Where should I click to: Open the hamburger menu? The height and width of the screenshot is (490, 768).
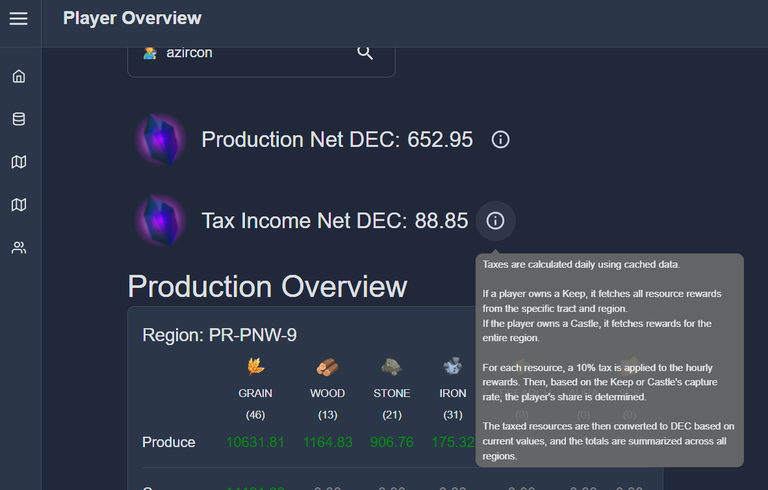19,19
